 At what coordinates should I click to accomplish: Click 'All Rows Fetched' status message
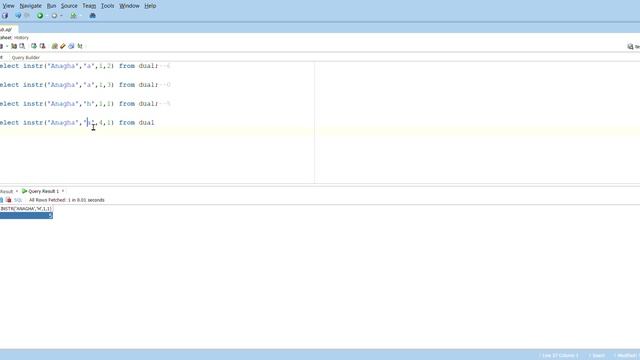point(67,200)
